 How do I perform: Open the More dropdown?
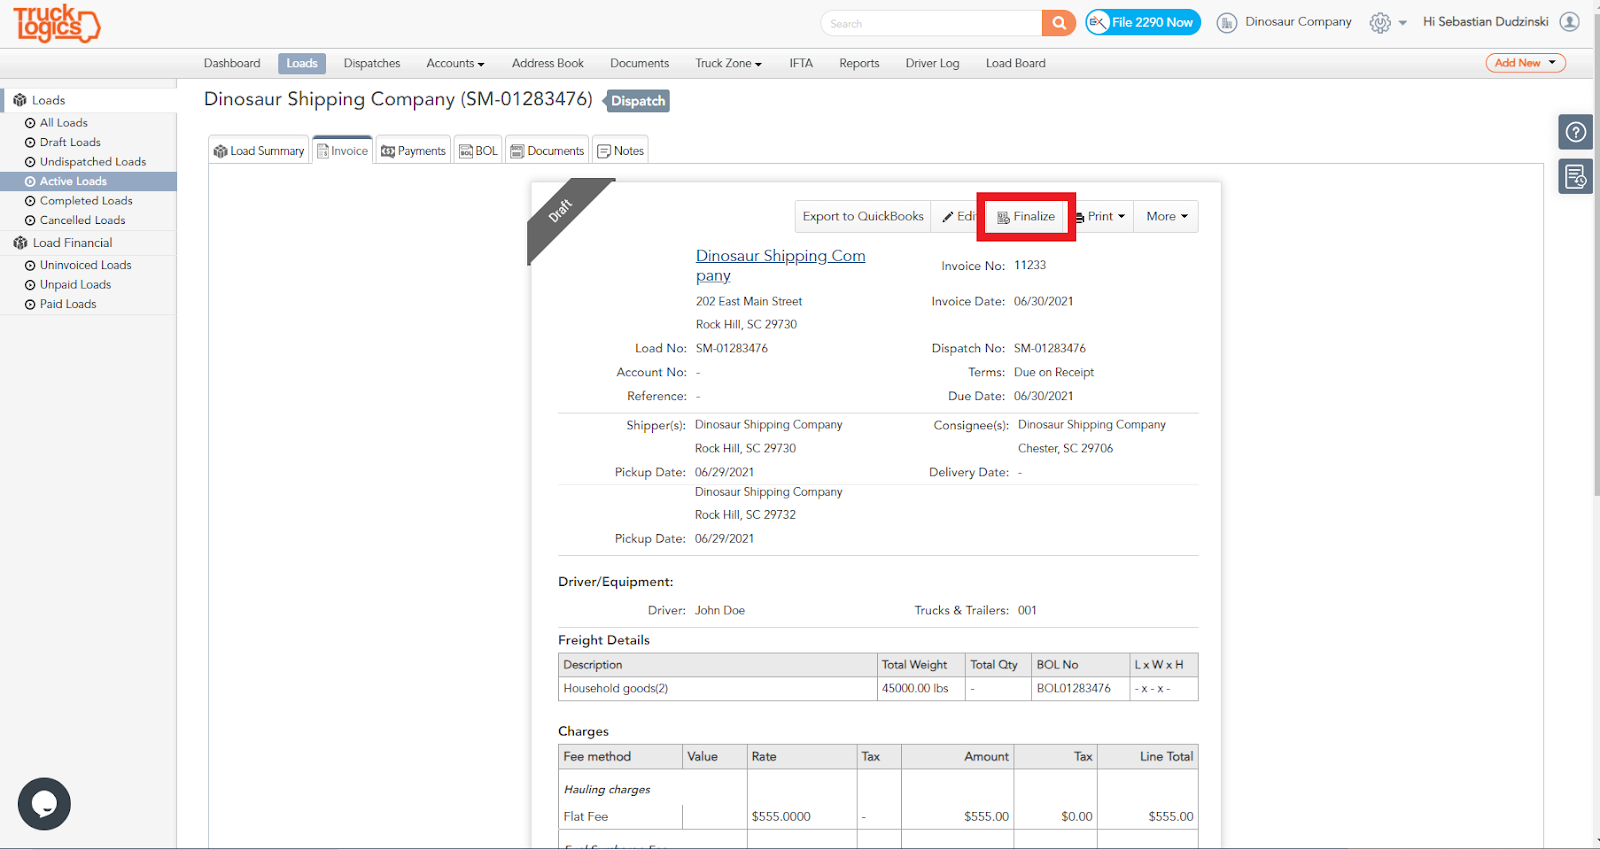coord(1166,216)
